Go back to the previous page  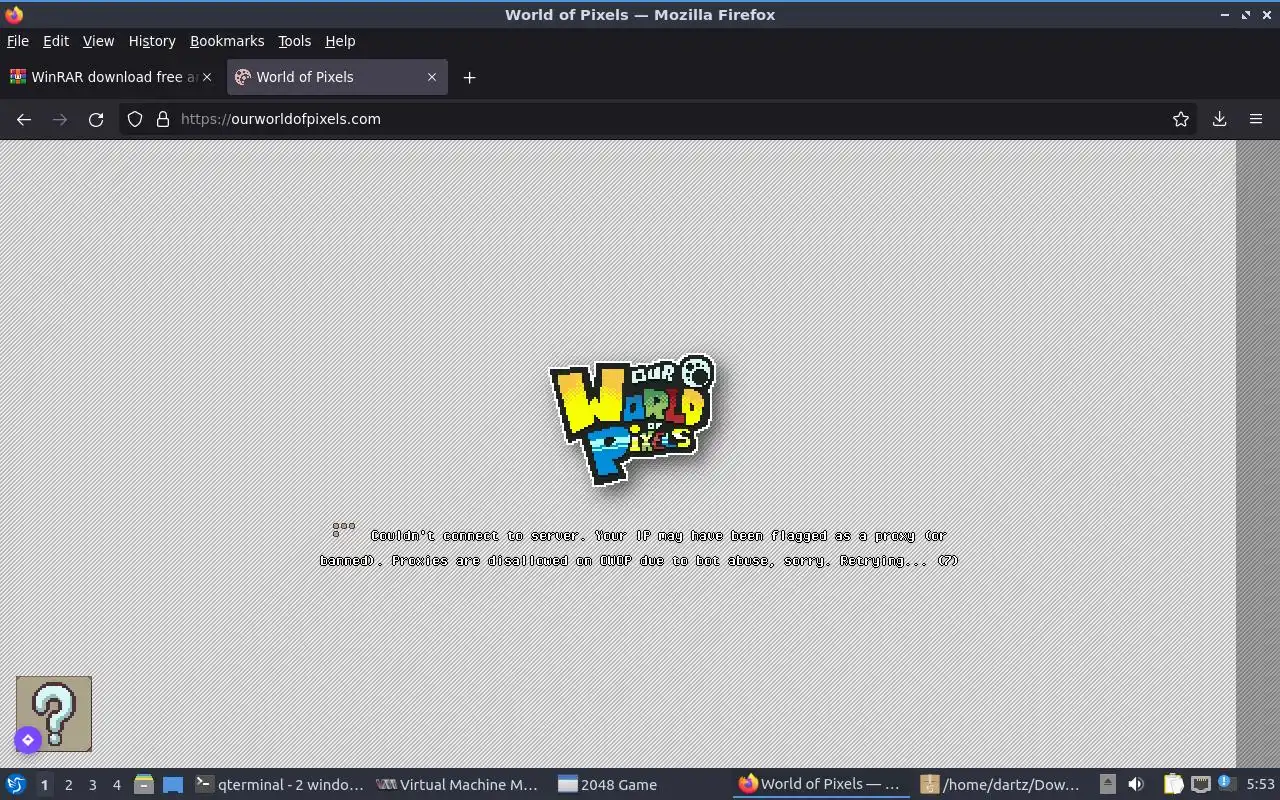(x=24, y=119)
